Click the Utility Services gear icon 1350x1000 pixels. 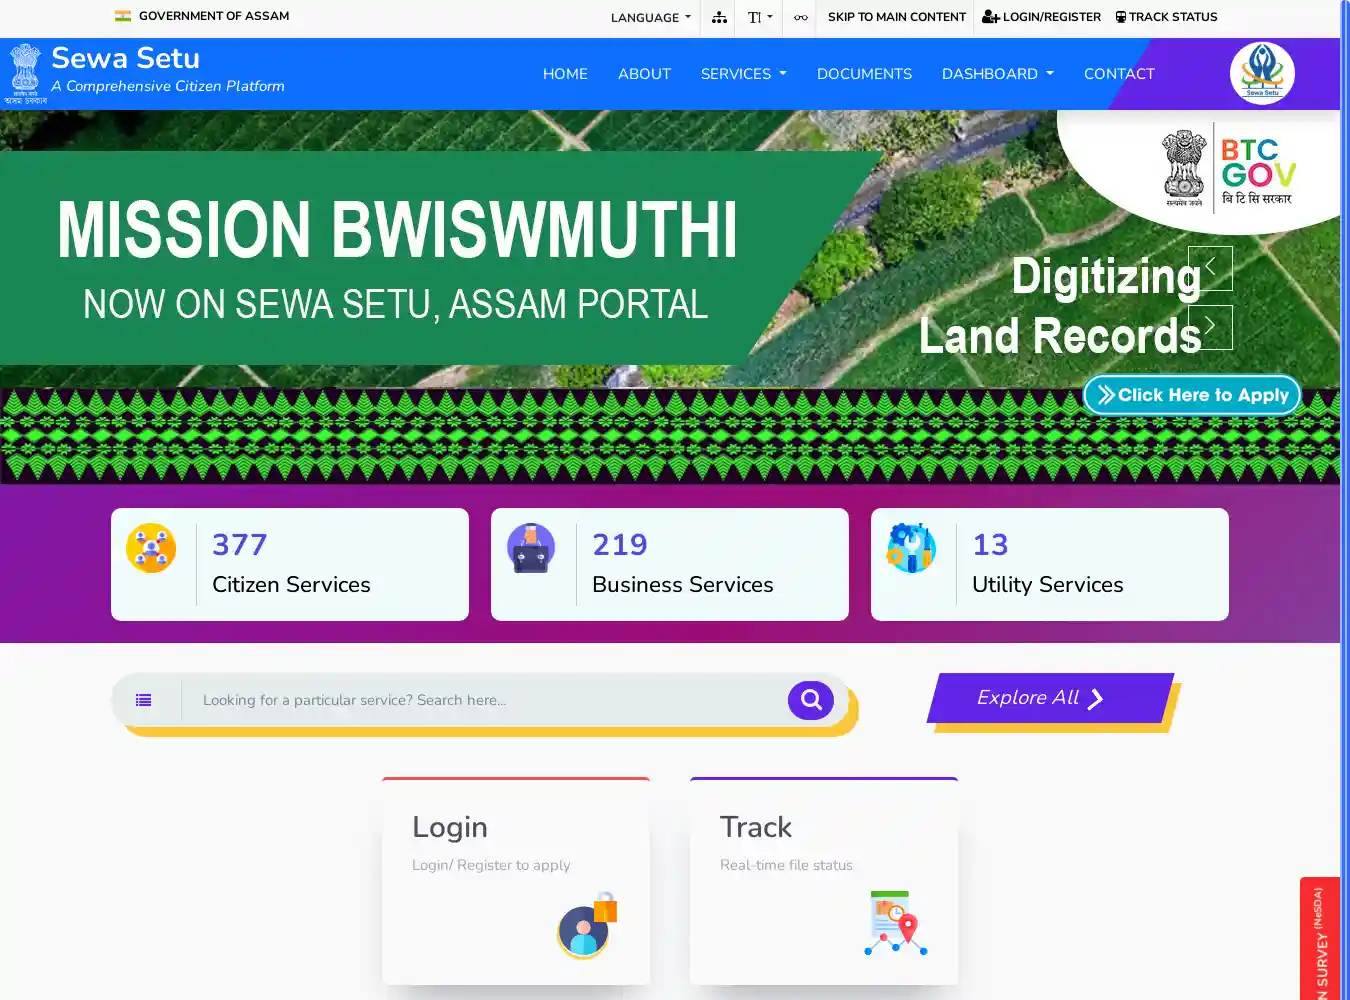[x=911, y=548]
